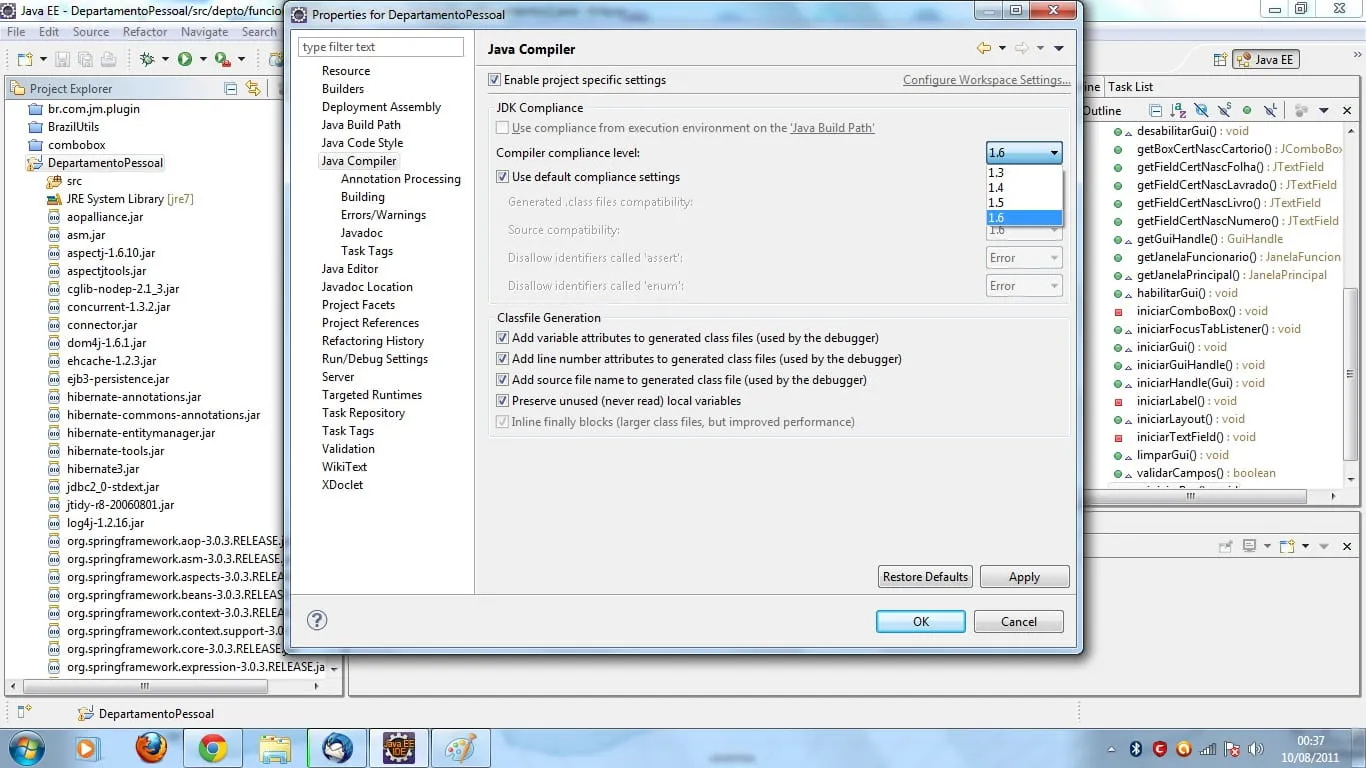Open the dropdown arrow beside the Debug icon
Viewport: 1366px width, 768px height.
pos(165,60)
